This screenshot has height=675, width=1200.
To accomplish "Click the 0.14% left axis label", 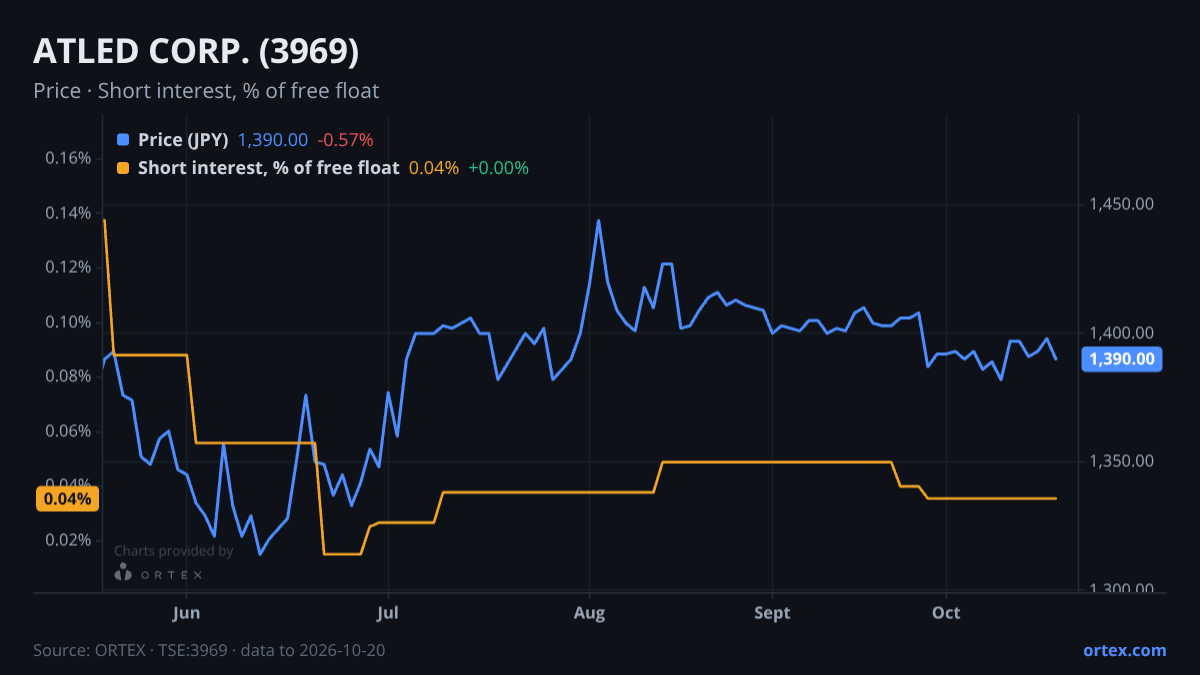I will 68,212.
